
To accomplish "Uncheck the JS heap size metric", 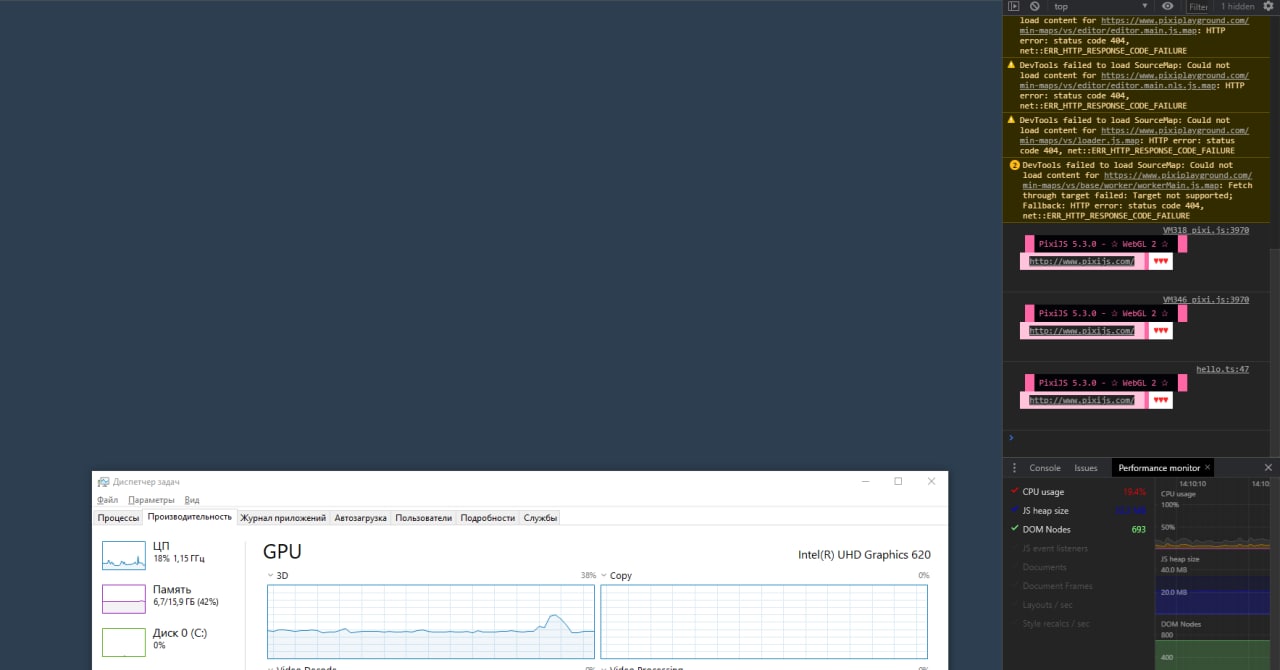I will (1014, 510).
